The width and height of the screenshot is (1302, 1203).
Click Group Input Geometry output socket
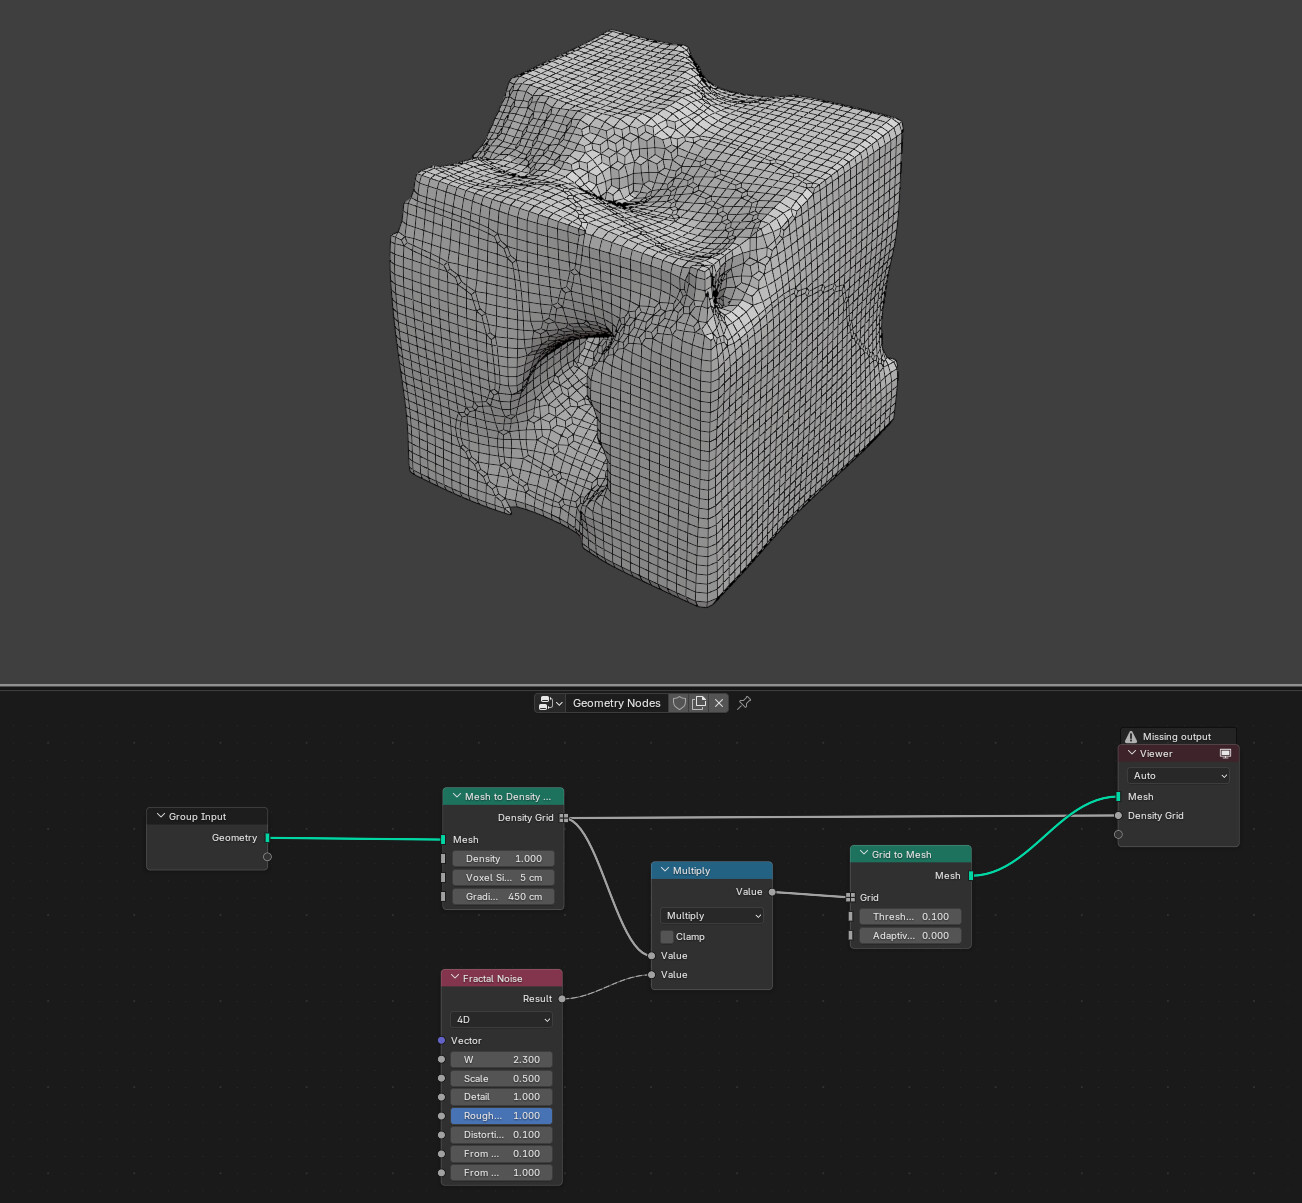(267, 838)
